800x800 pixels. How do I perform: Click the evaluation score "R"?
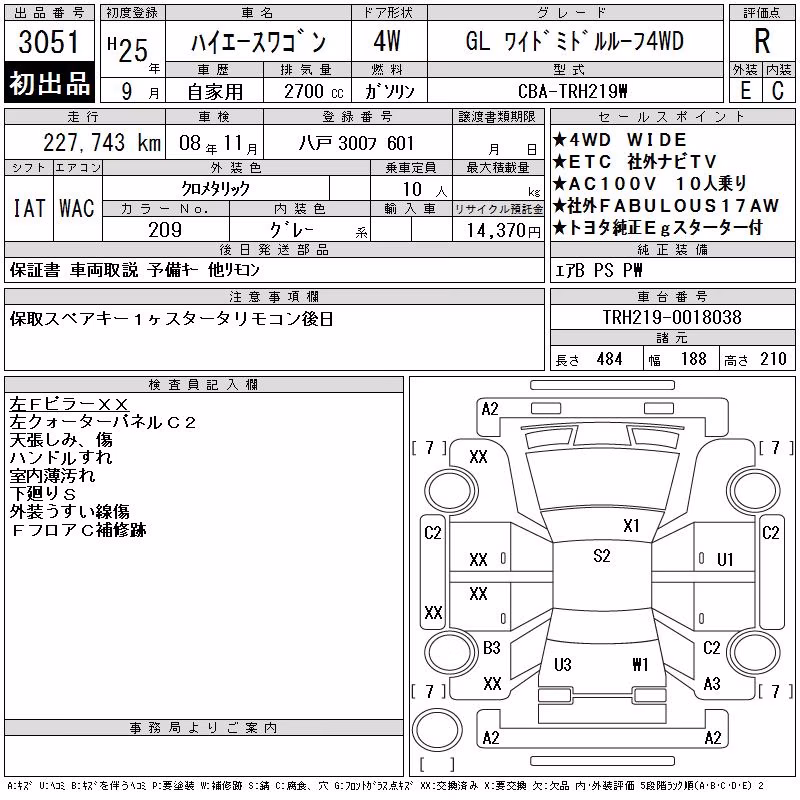coord(762,41)
